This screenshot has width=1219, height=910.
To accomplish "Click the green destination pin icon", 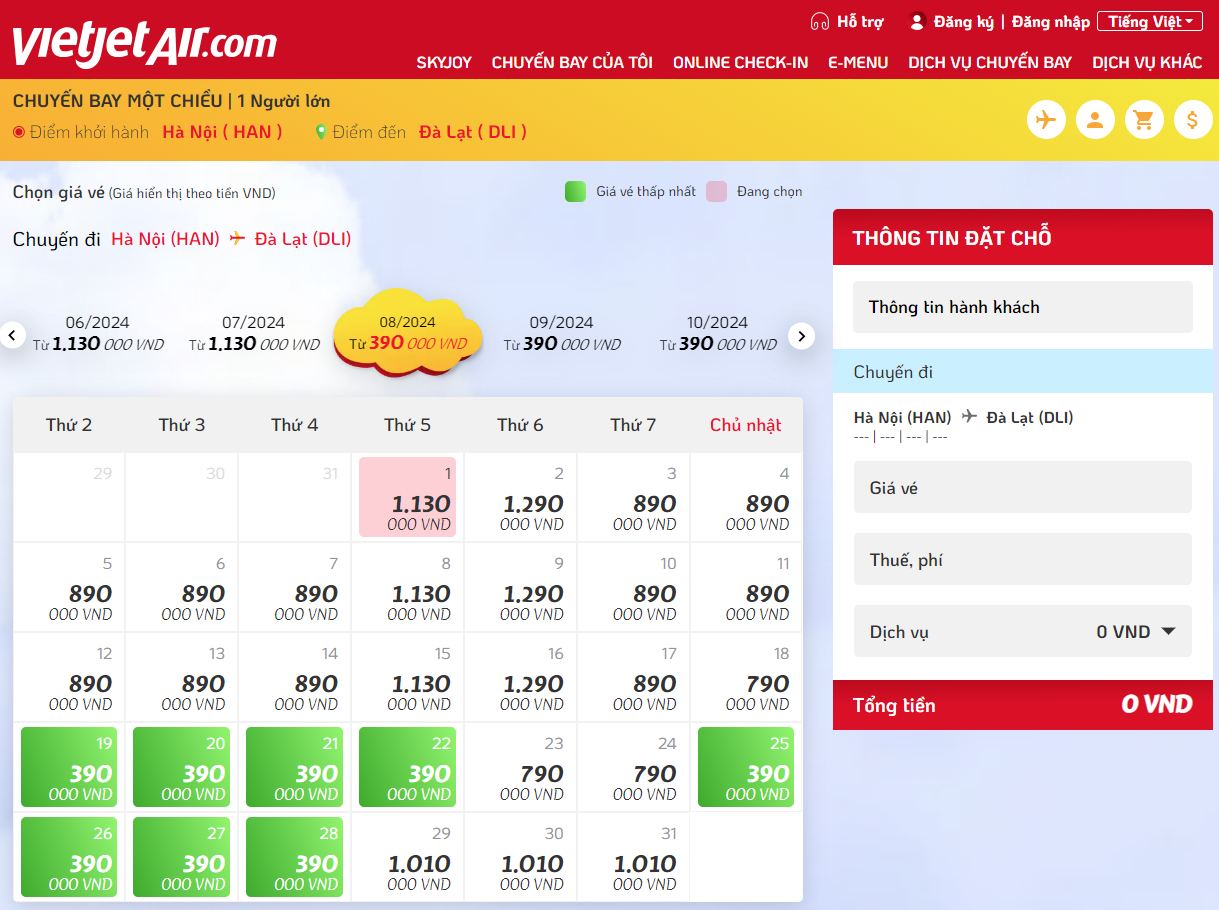I will (321, 131).
